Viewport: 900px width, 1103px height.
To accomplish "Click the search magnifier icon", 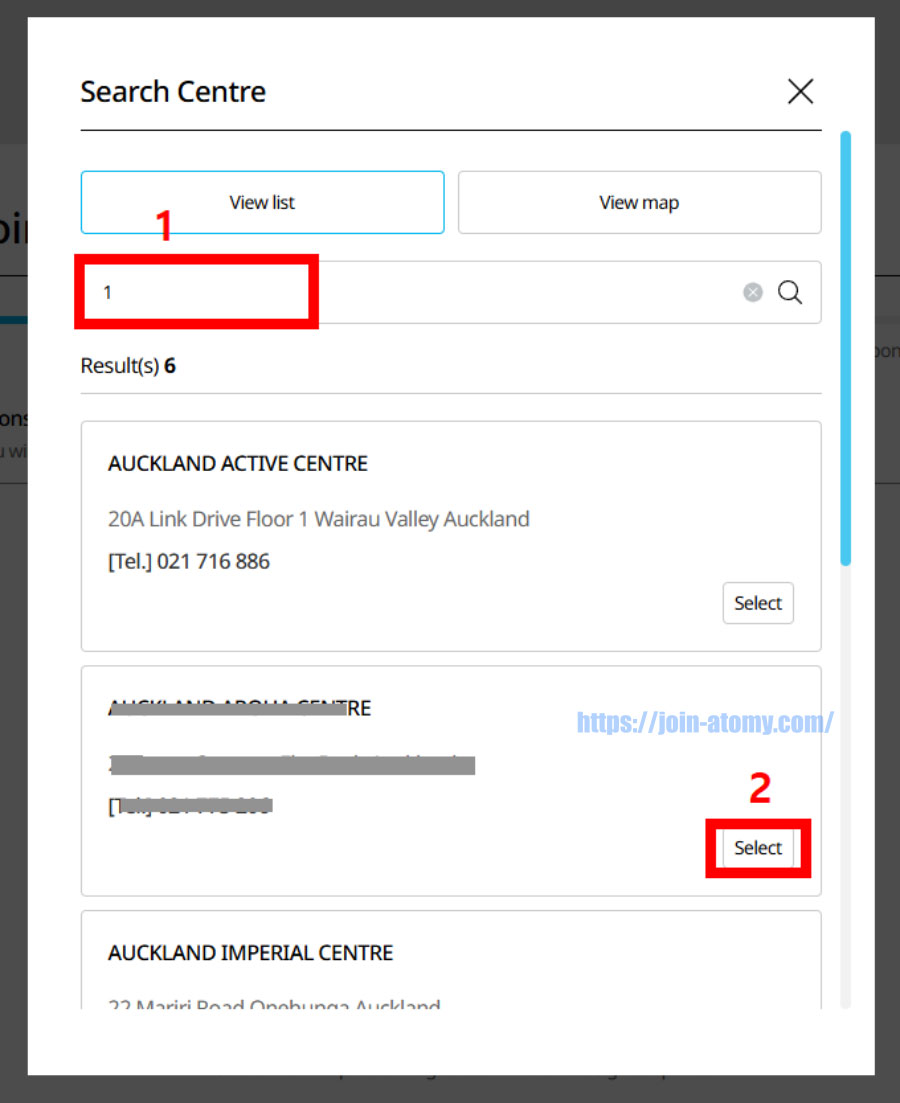I will pyautogui.click(x=789, y=292).
